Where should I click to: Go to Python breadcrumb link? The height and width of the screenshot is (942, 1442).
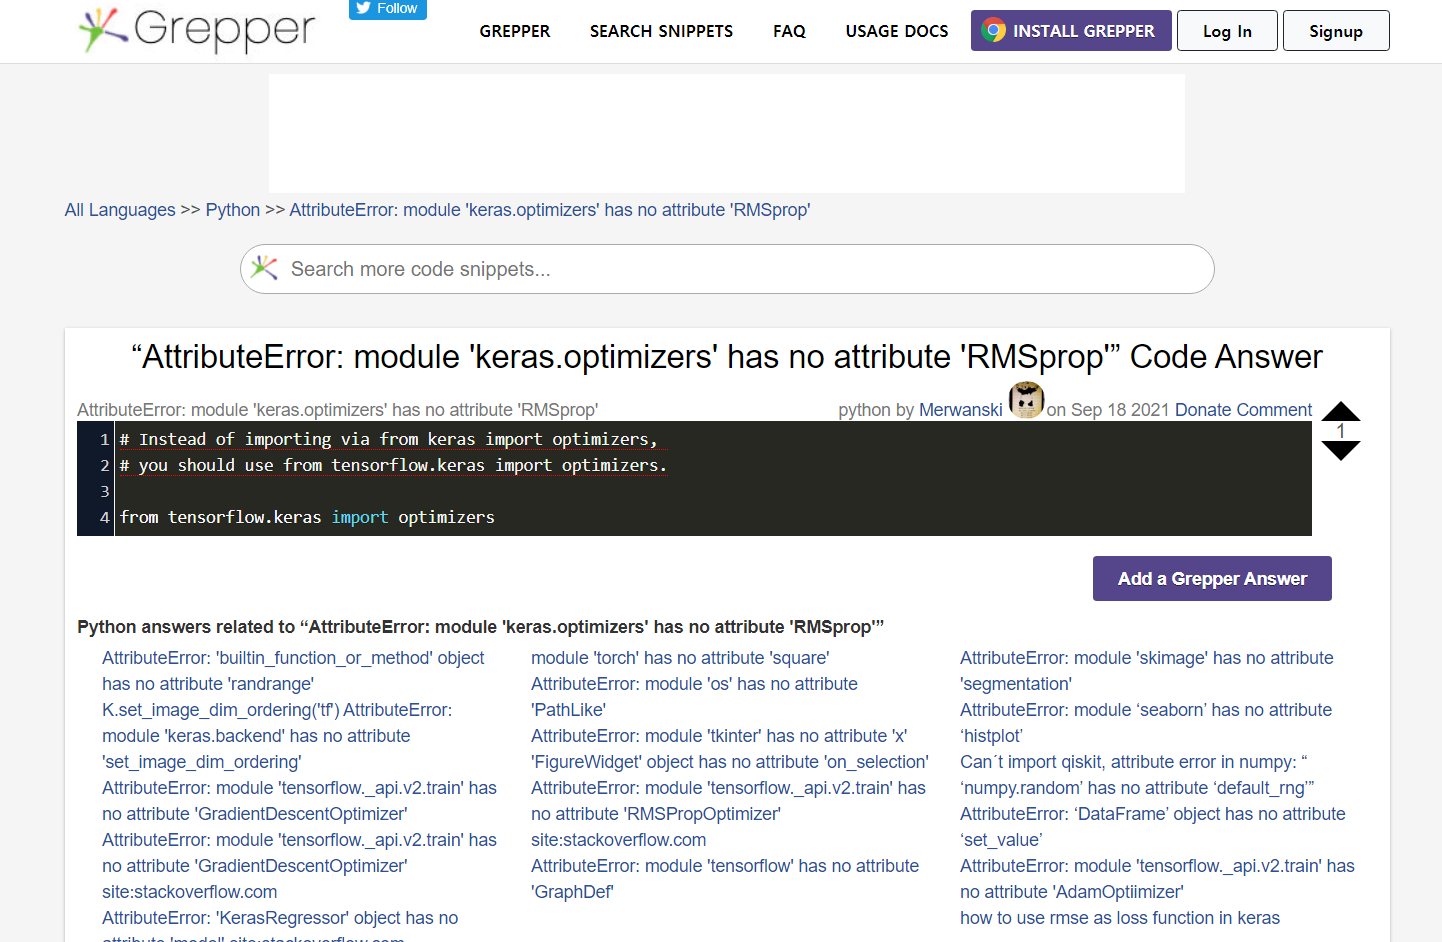point(233,210)
